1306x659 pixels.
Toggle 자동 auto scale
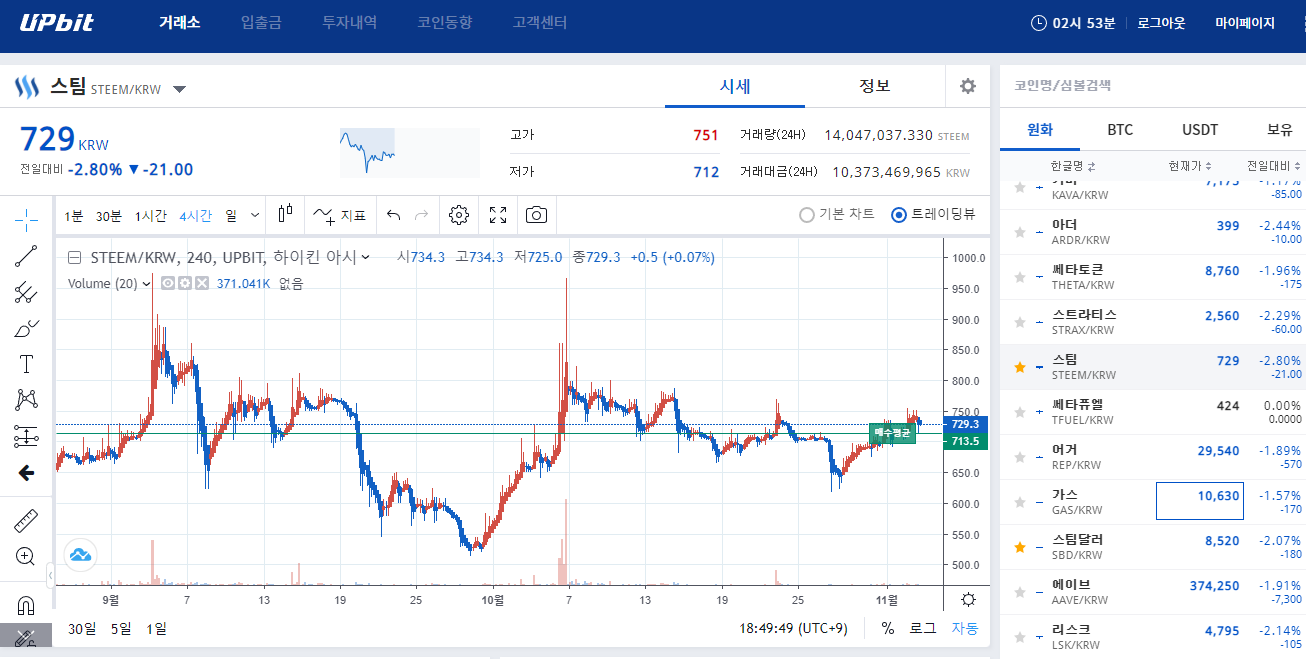click(964, 628)
